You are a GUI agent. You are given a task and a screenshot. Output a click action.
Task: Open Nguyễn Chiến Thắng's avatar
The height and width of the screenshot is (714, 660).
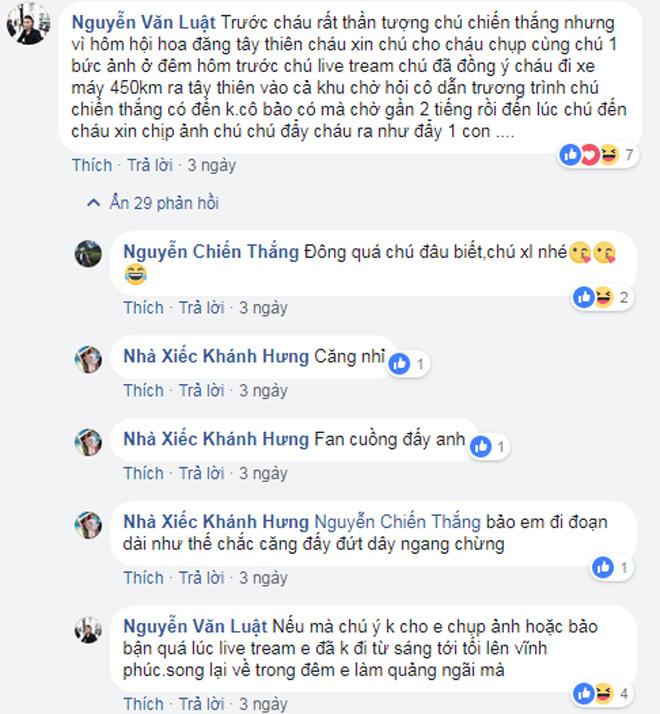tap(88, 254)
